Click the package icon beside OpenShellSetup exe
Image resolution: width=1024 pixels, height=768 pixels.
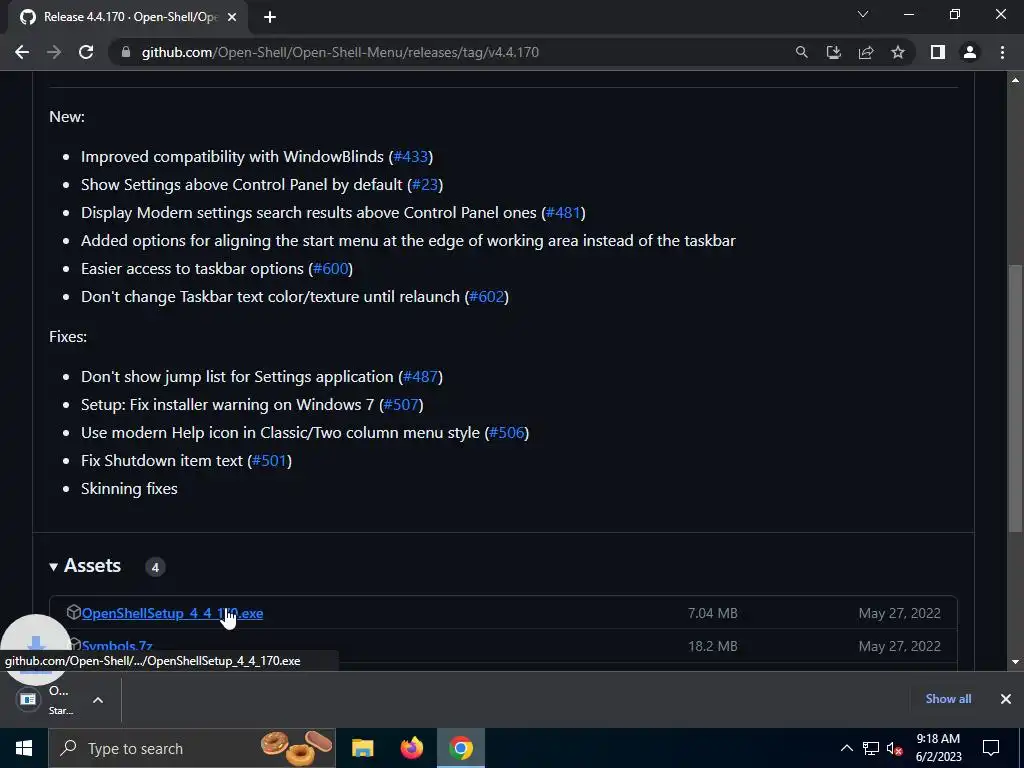click(x=73, y=613)
